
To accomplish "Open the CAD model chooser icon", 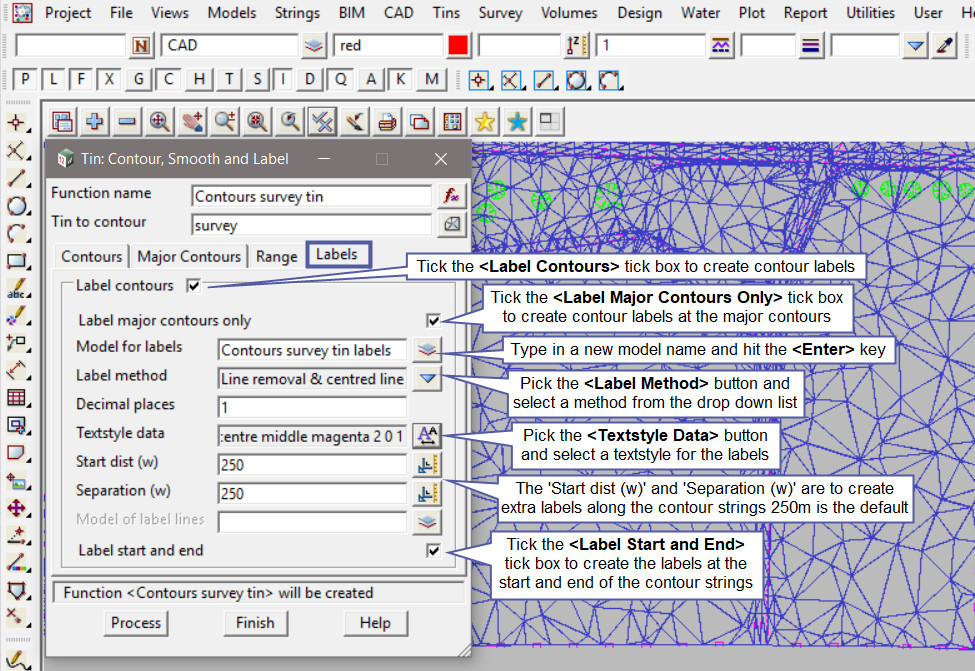I will 314,45.
